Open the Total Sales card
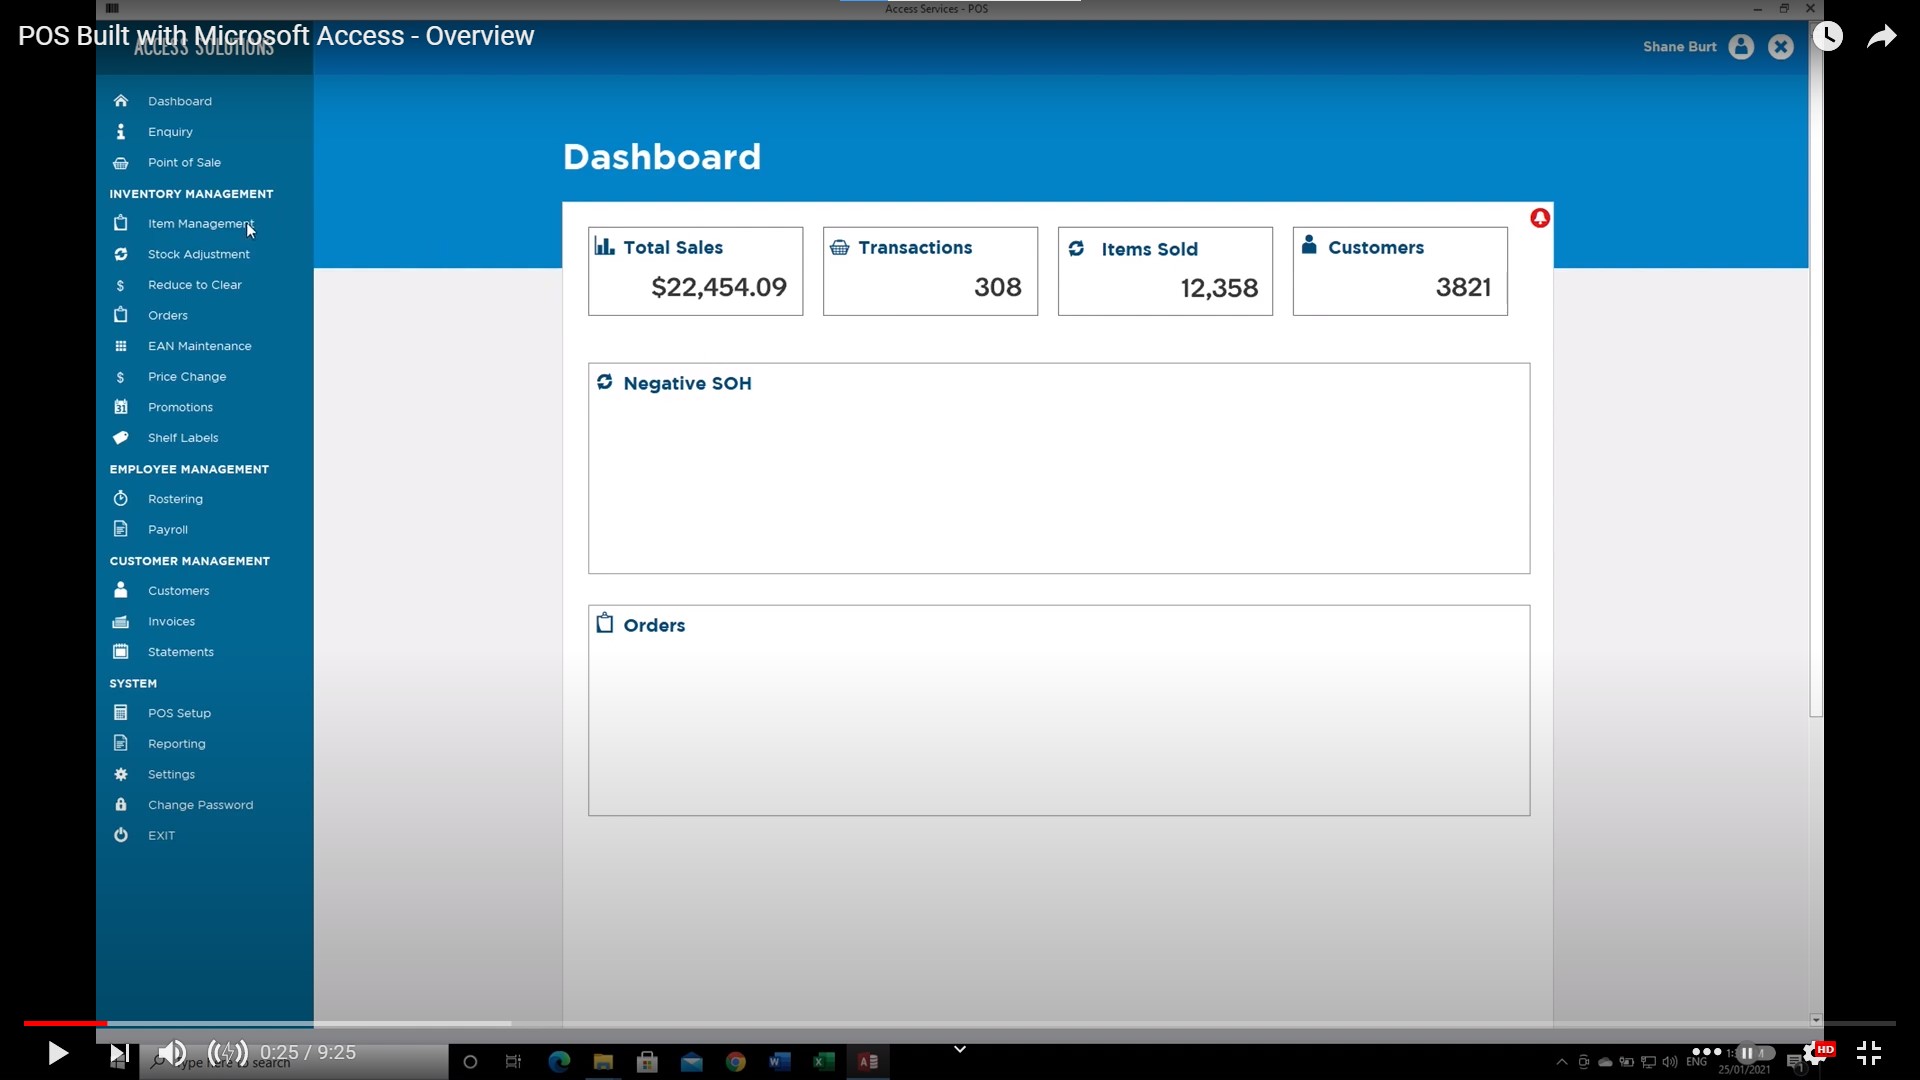The image size is (1920, 1080). (696, 271)
